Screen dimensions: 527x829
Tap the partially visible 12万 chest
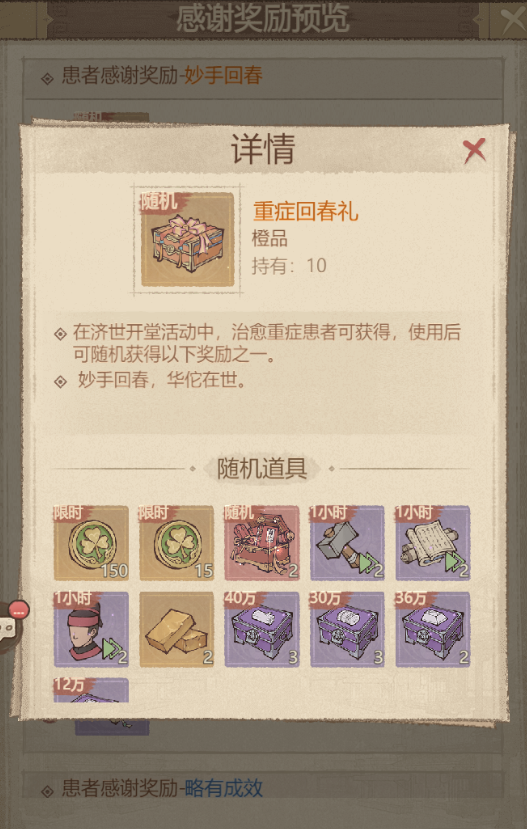91,690
